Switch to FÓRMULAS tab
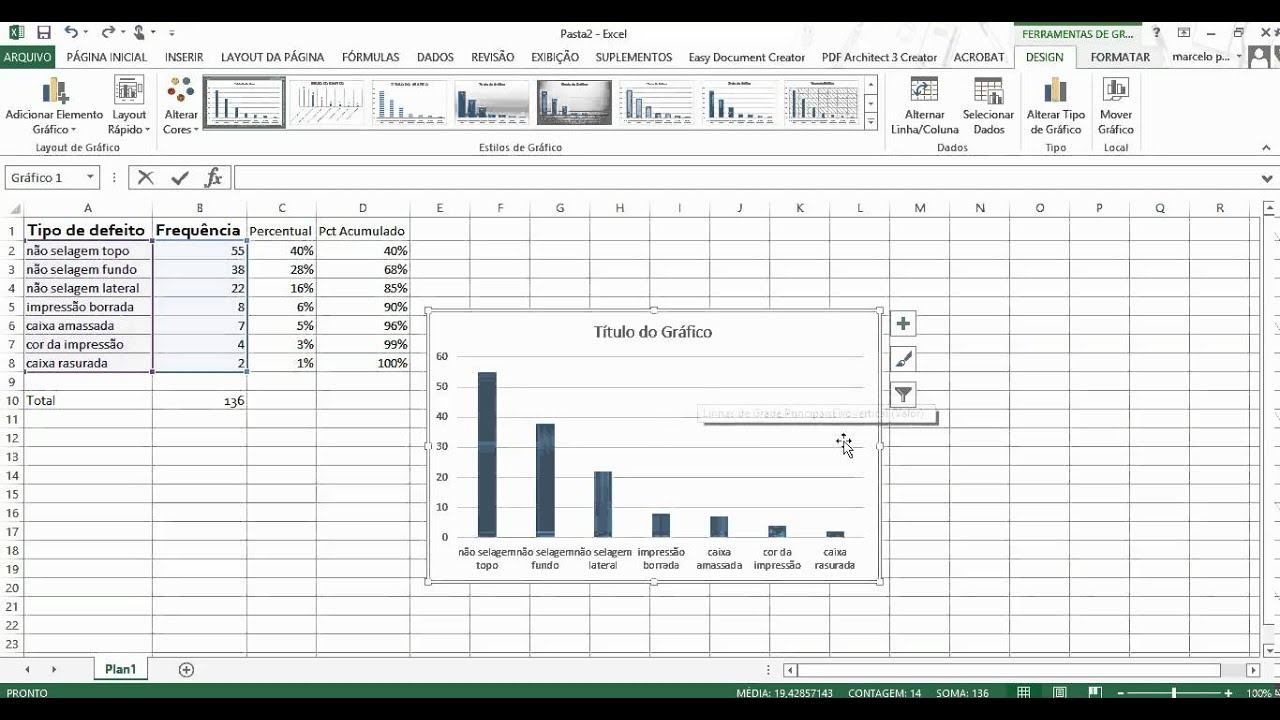The image size is (1280, 720). pos(370,57)
